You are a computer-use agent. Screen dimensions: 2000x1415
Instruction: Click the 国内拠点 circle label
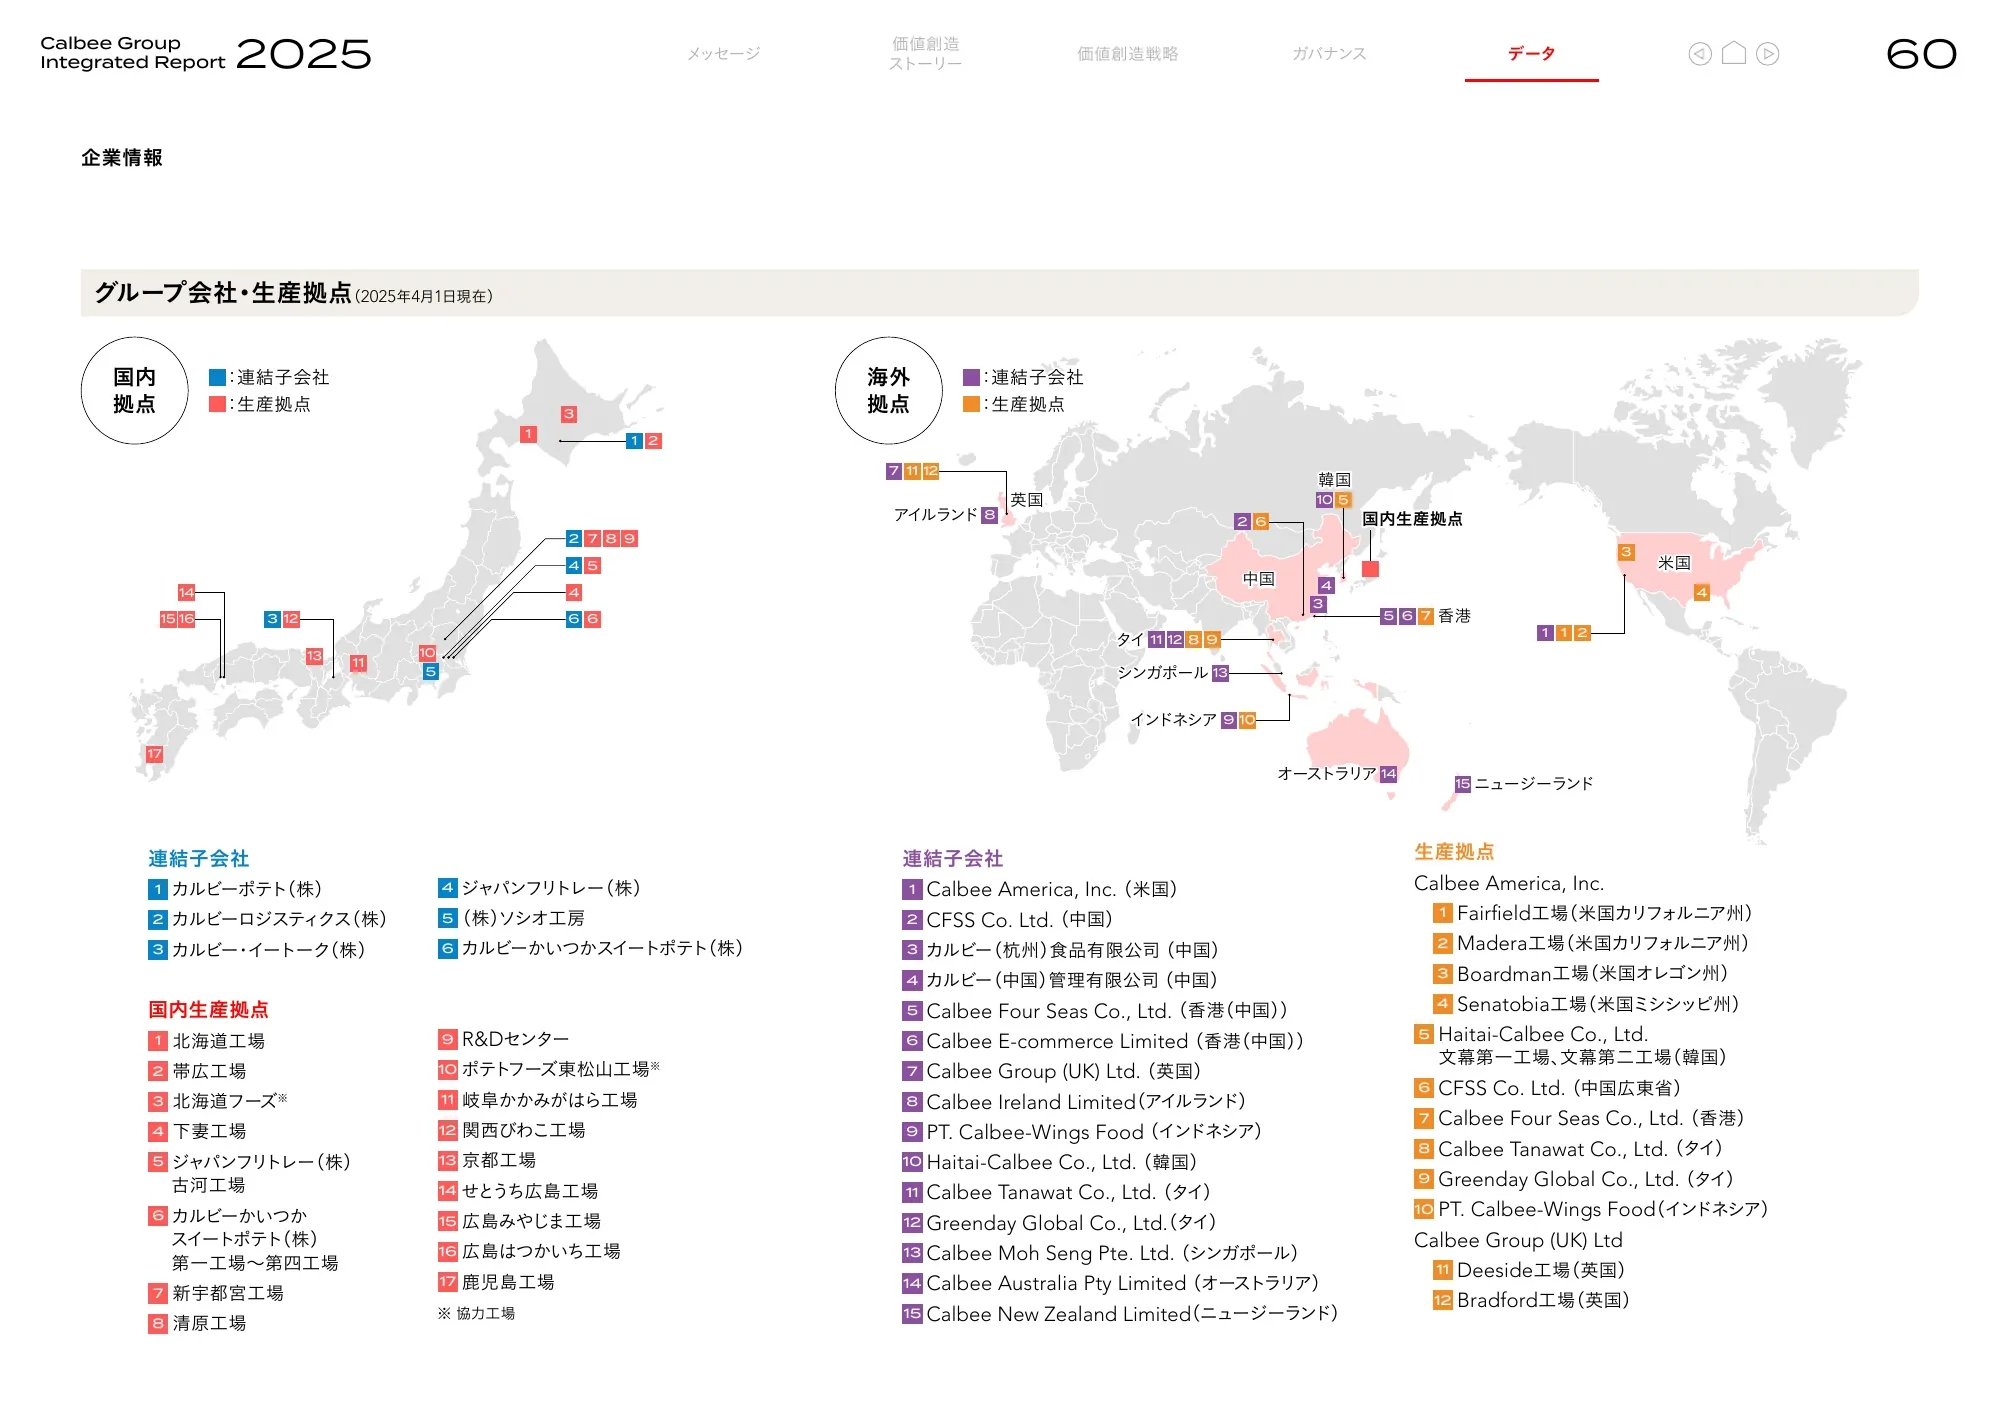(134, 390)
